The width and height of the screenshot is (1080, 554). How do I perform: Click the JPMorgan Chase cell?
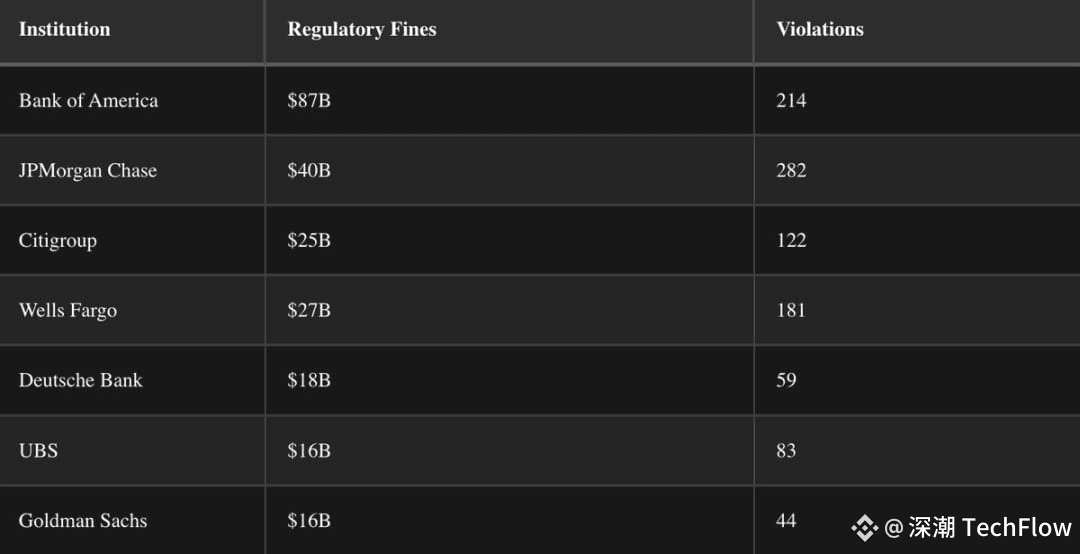(x=87, y=171)
